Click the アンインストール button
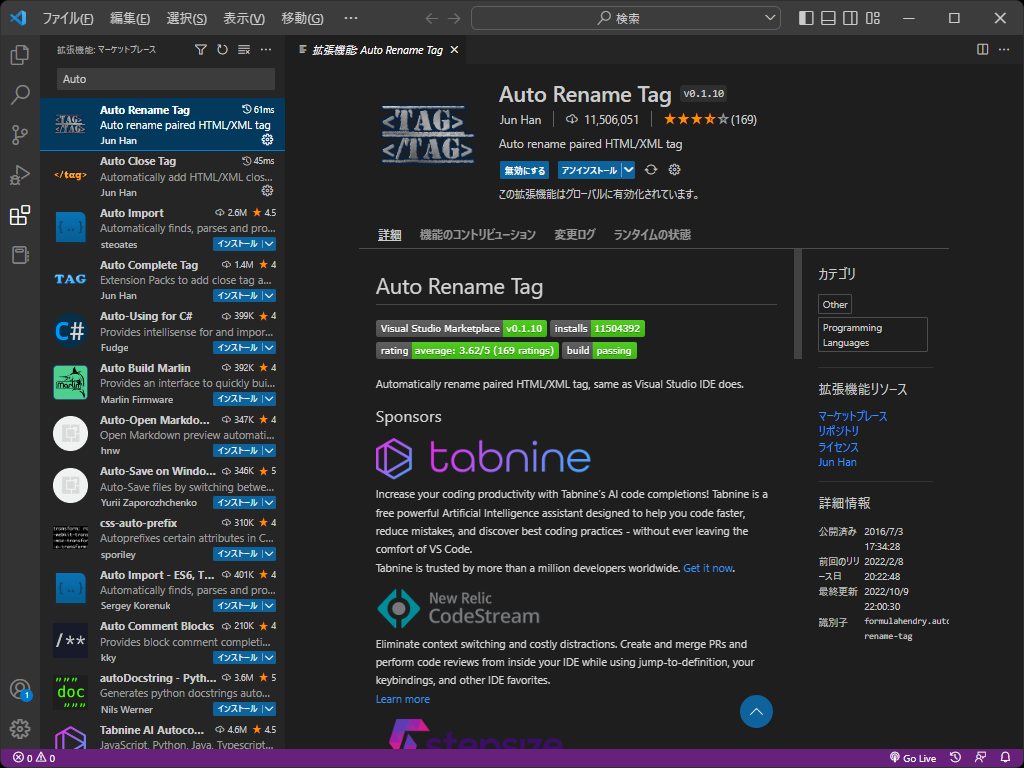This screenshot has width=1024, height=768. [x=589, y=170]
